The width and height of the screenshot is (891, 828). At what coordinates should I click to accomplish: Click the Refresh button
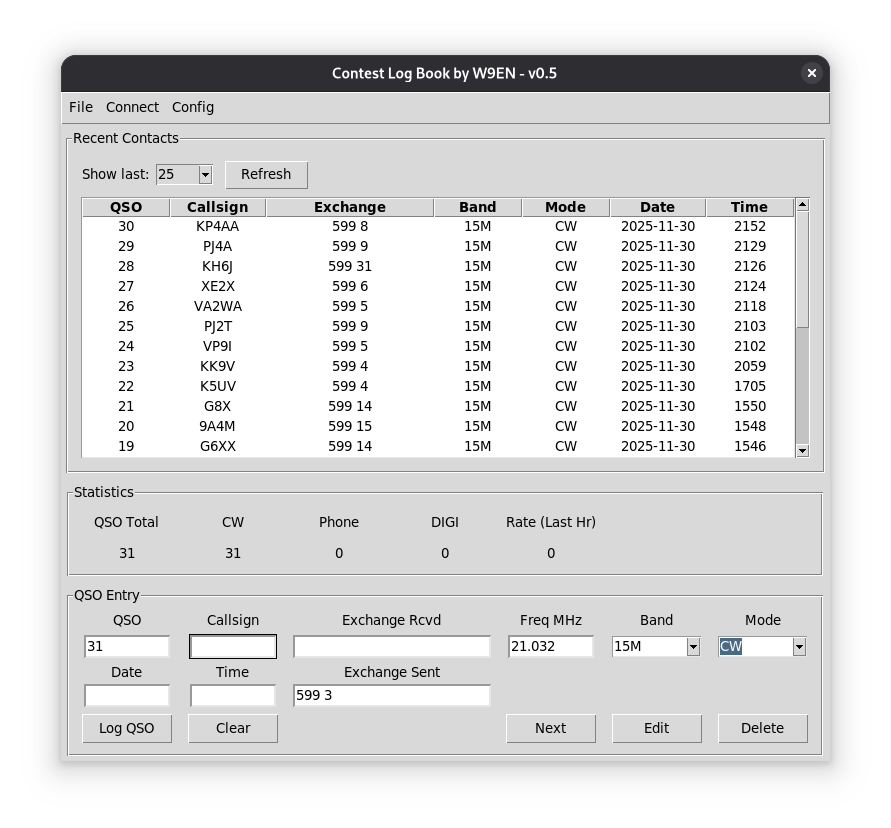266,174
